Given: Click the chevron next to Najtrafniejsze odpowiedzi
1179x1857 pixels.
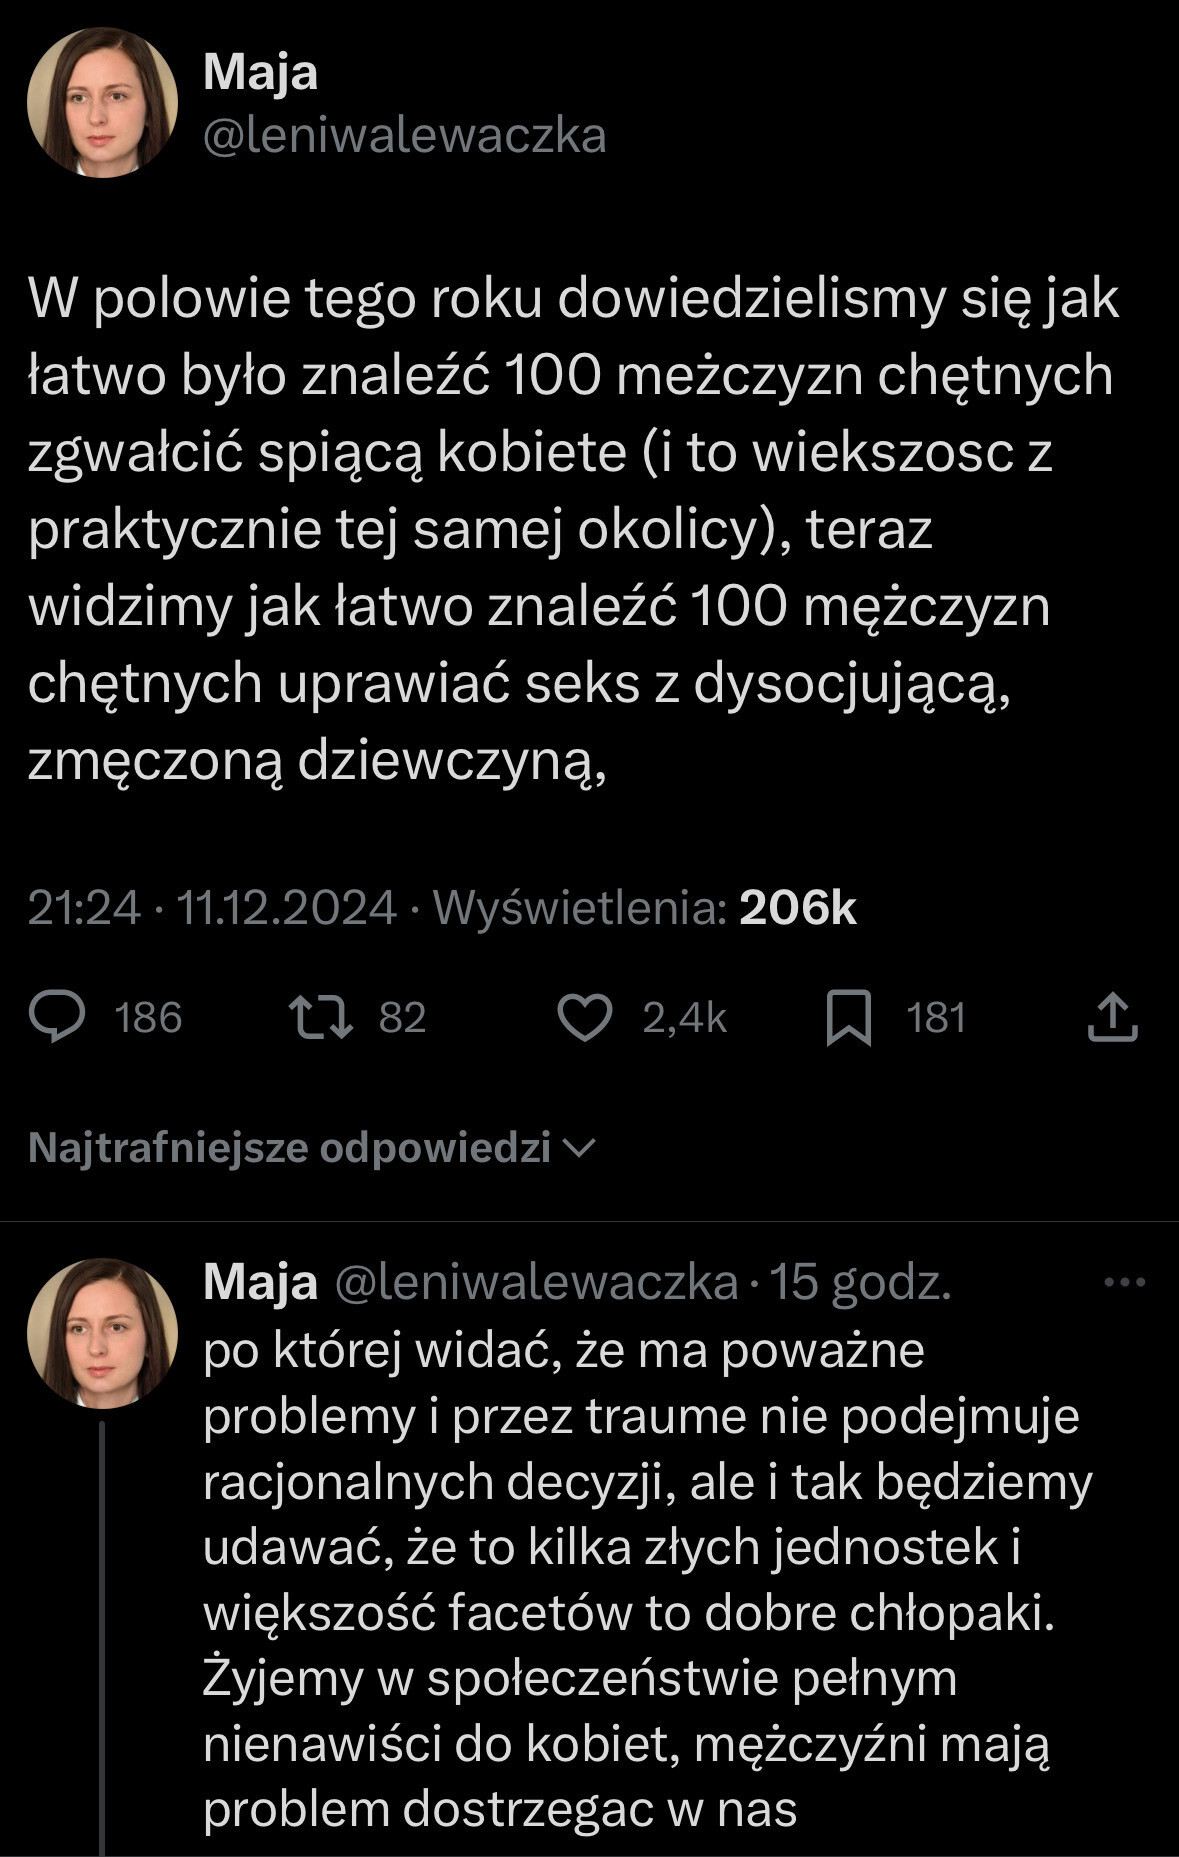Looking at the screenshot, I should click(x=581, y=1148).
